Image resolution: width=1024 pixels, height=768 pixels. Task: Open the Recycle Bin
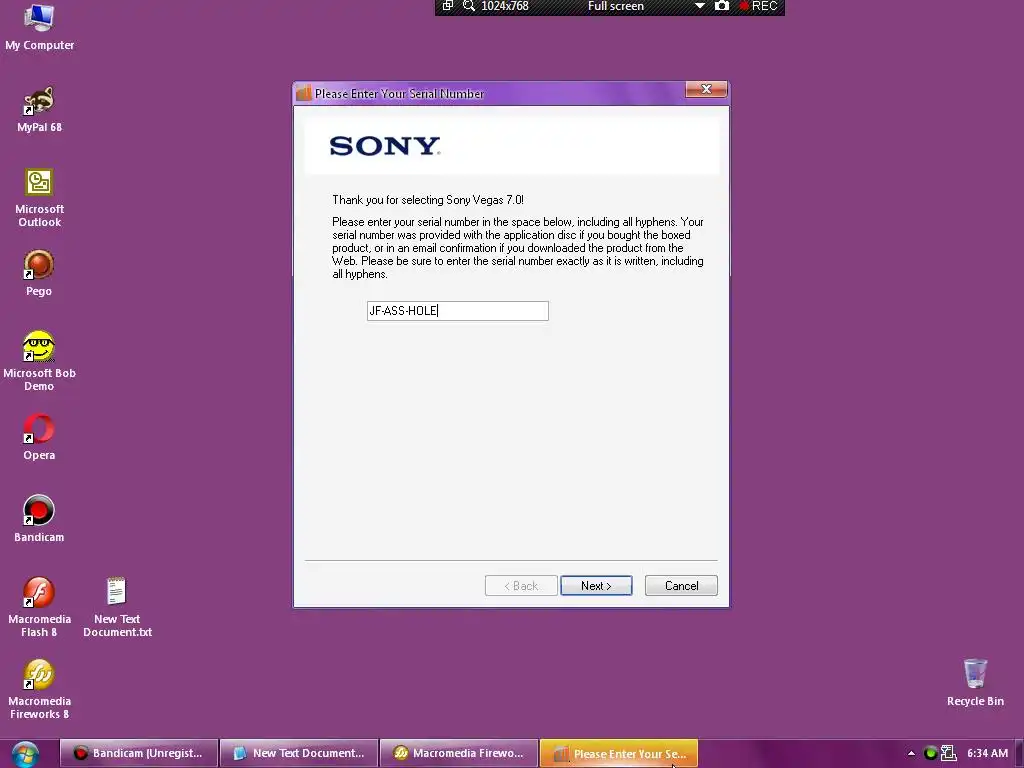point(975,682)
